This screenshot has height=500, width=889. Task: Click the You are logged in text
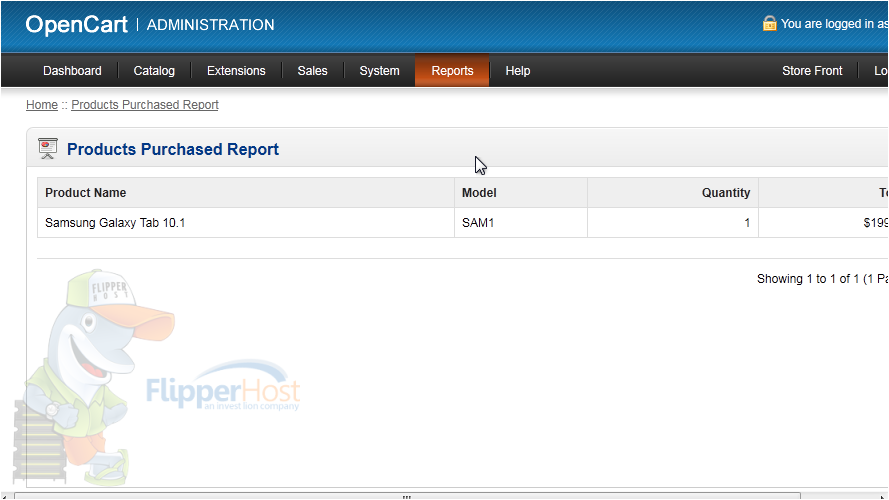point(834,24)
